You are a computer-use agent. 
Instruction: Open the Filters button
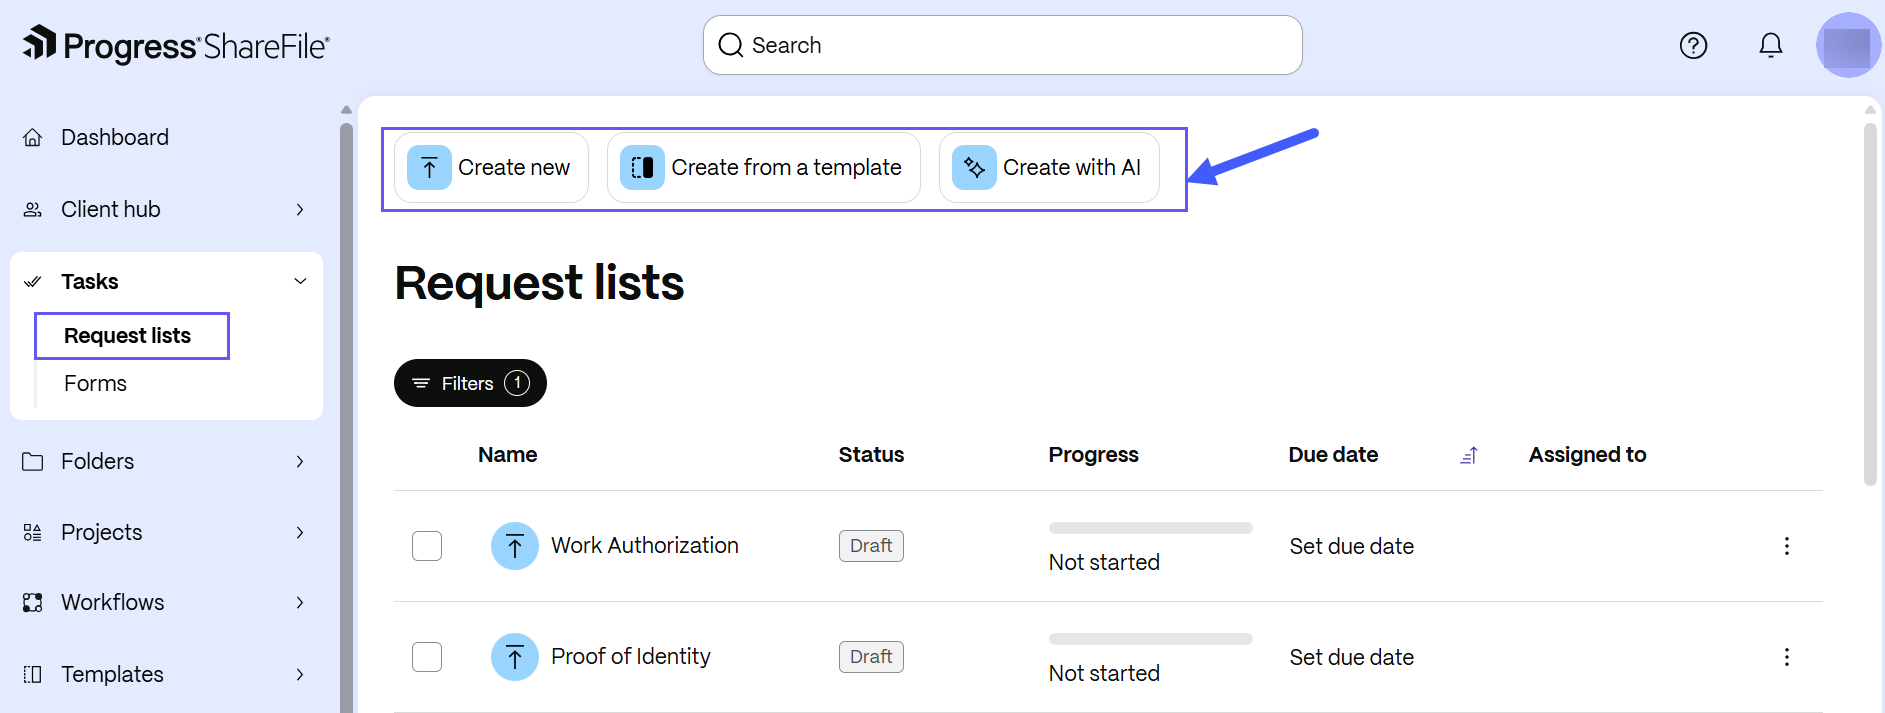(x=470, y=383)
